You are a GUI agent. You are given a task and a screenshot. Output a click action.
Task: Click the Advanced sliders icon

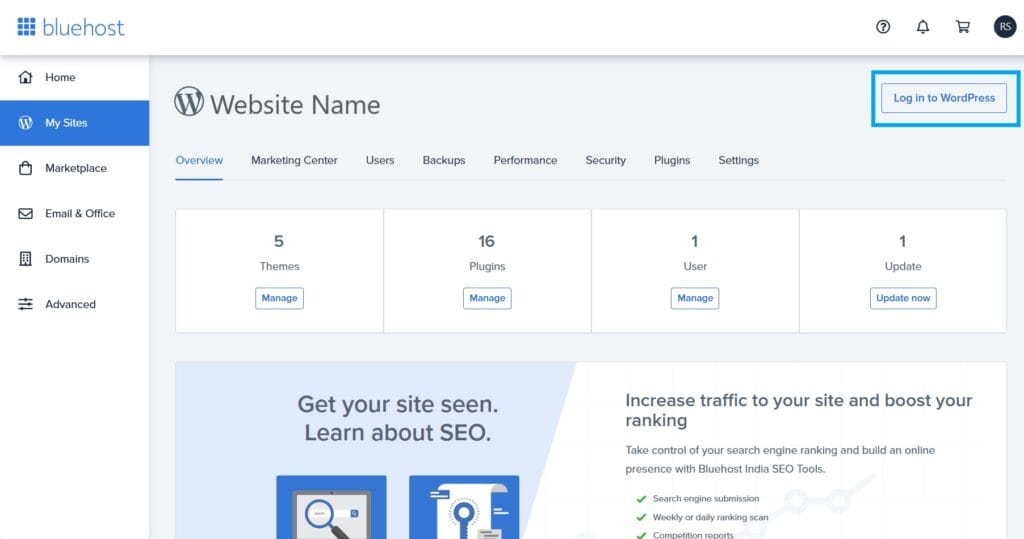coord(26,304)
